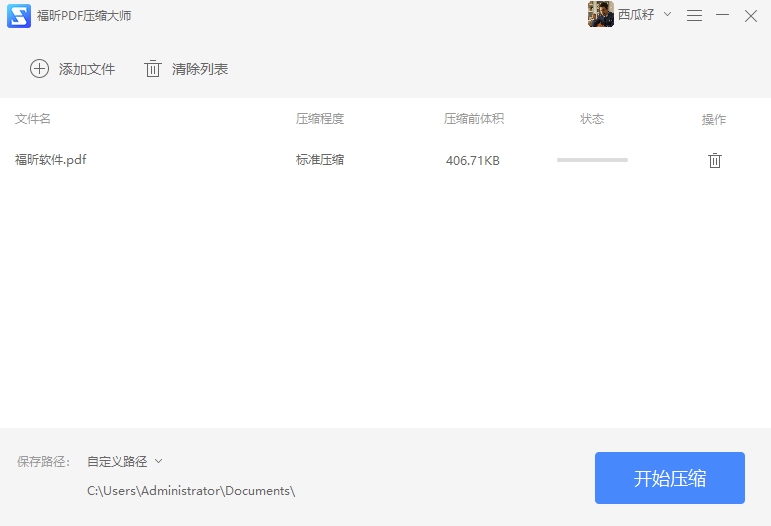Close the compressor window
This screenshot has width=771, height=526.
pos(751,16)
